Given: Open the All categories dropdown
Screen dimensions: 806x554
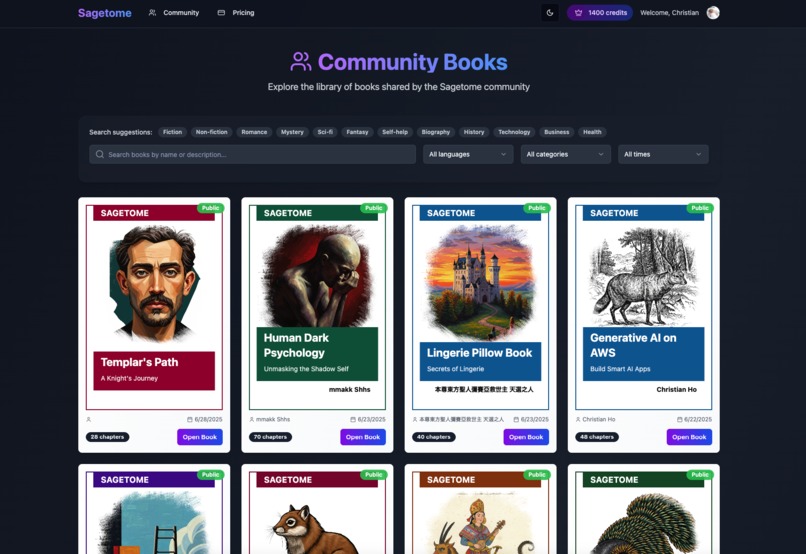Looking at the screenshot, I should (x=565, y=154).
